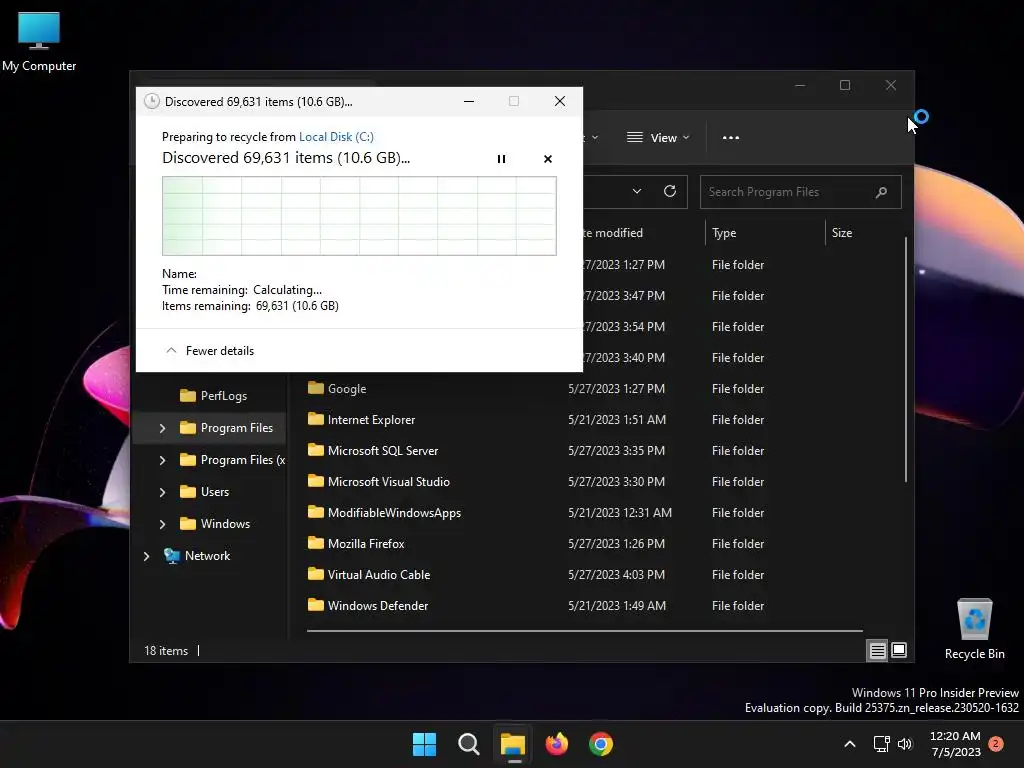Minimize the recycle progress dialog
This screenshot has width=1024, height=768.
(468, 101)
